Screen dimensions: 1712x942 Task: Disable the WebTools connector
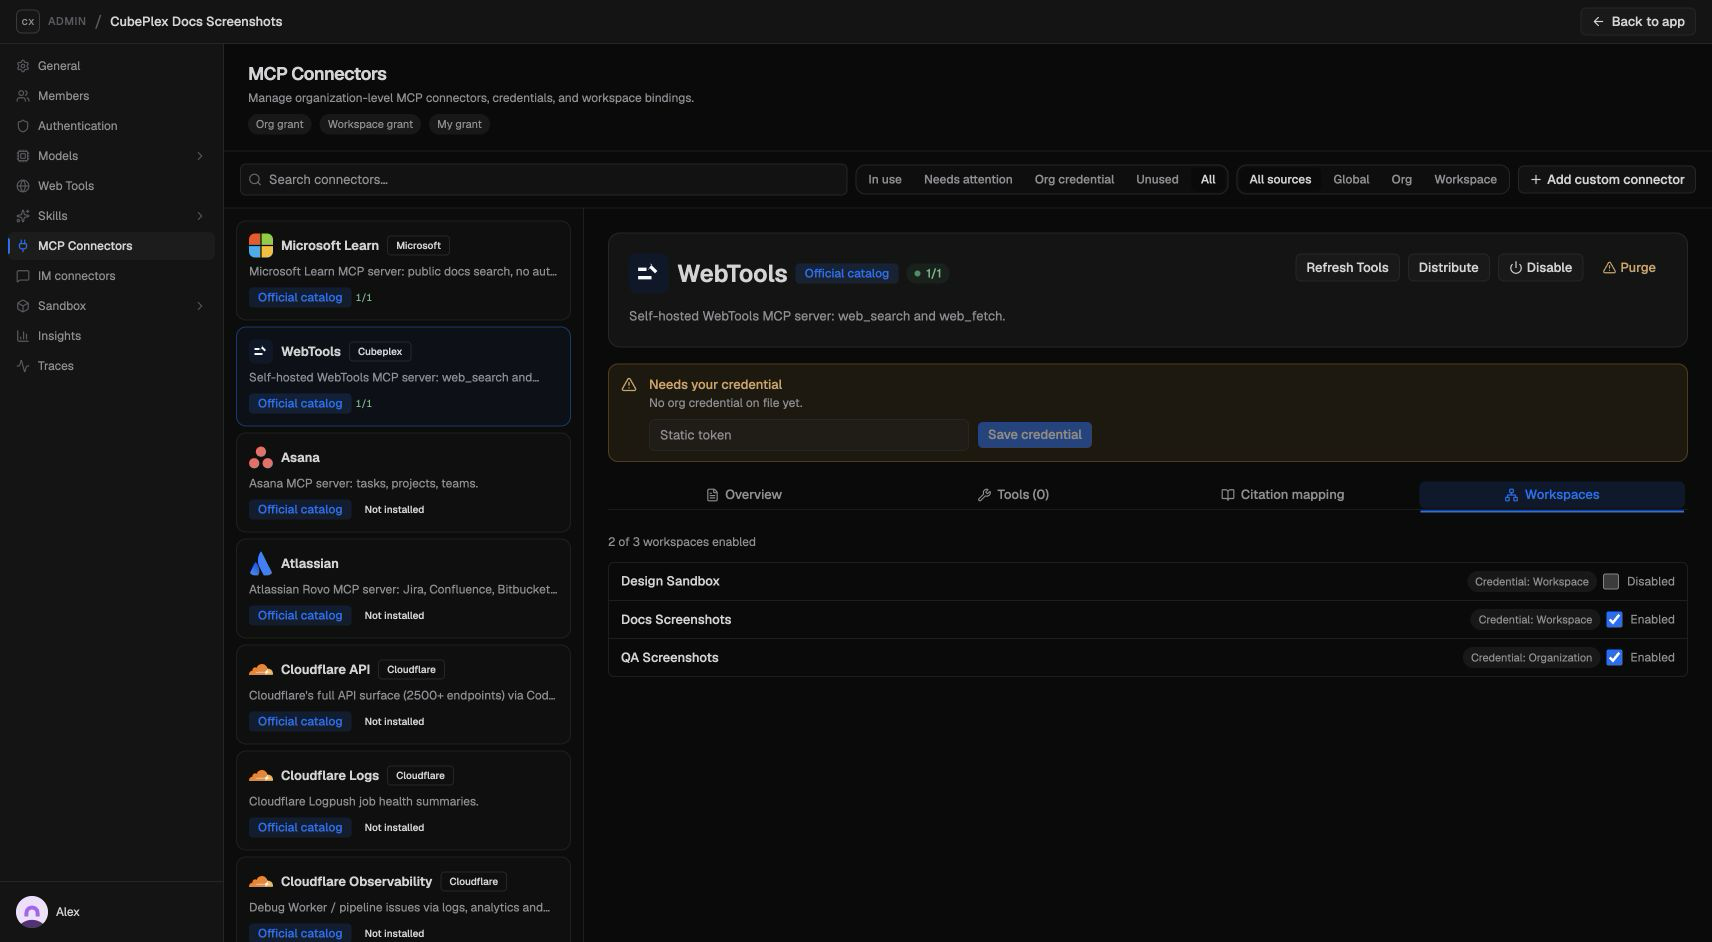(1540, 268)
